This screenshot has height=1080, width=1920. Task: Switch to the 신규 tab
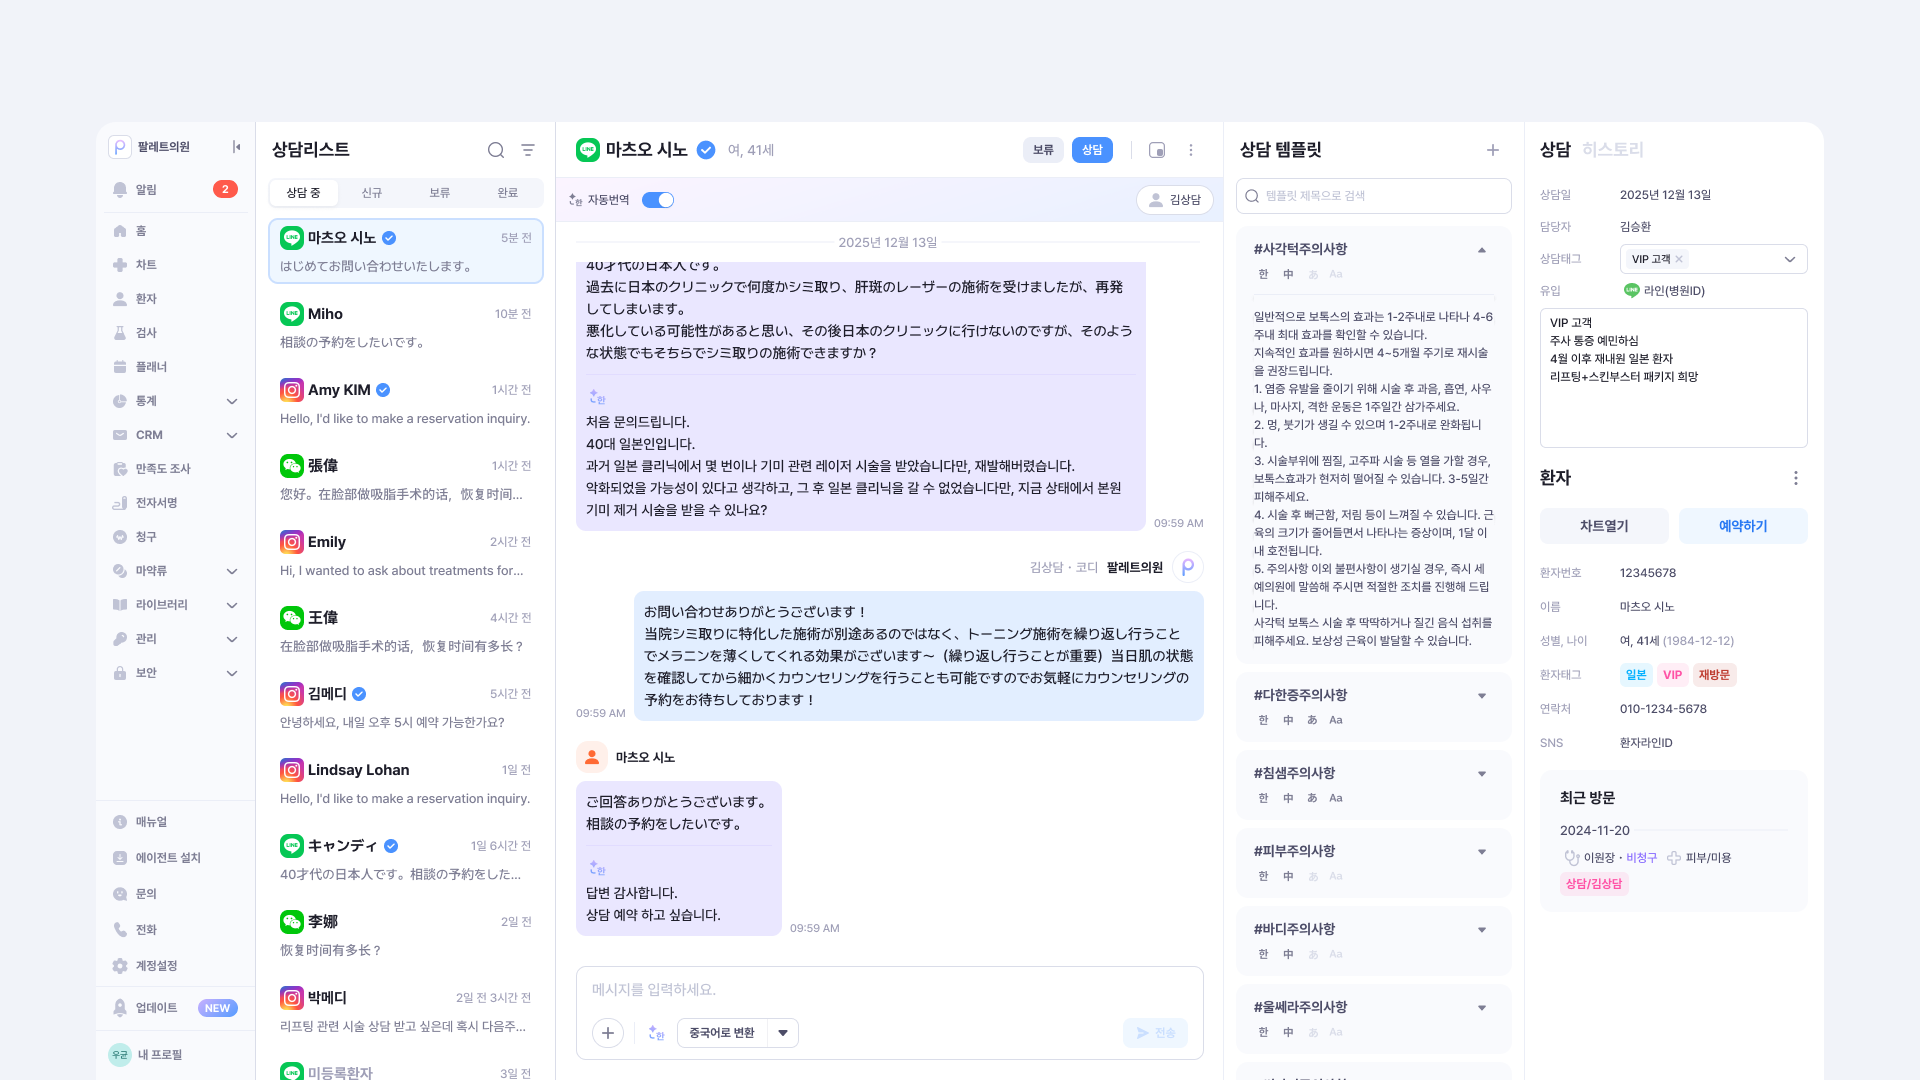372,193
